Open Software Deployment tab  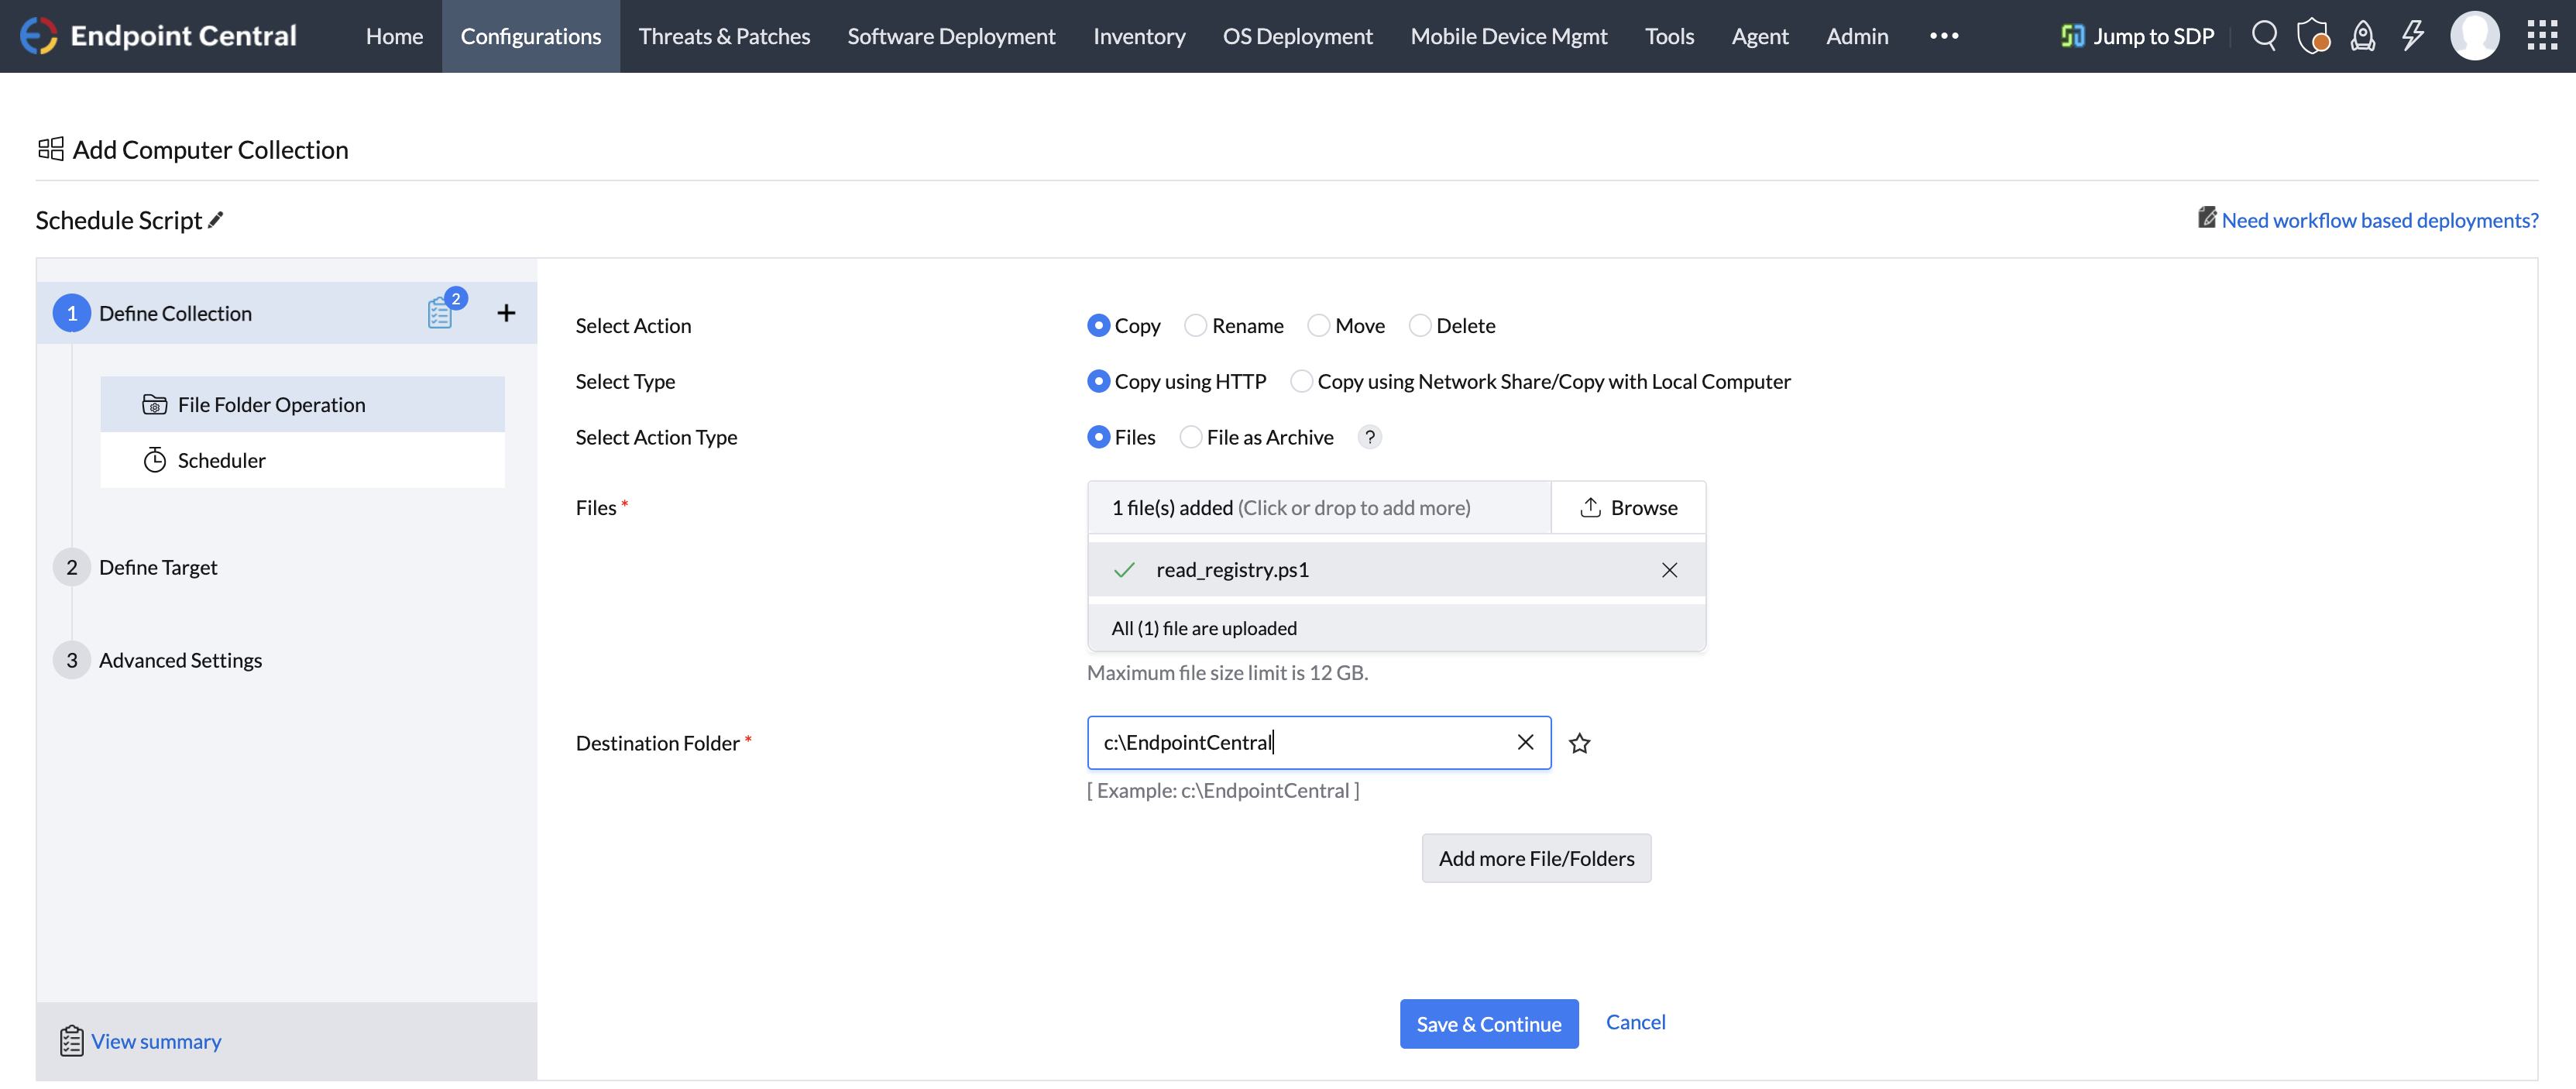[x=951, y=36]
